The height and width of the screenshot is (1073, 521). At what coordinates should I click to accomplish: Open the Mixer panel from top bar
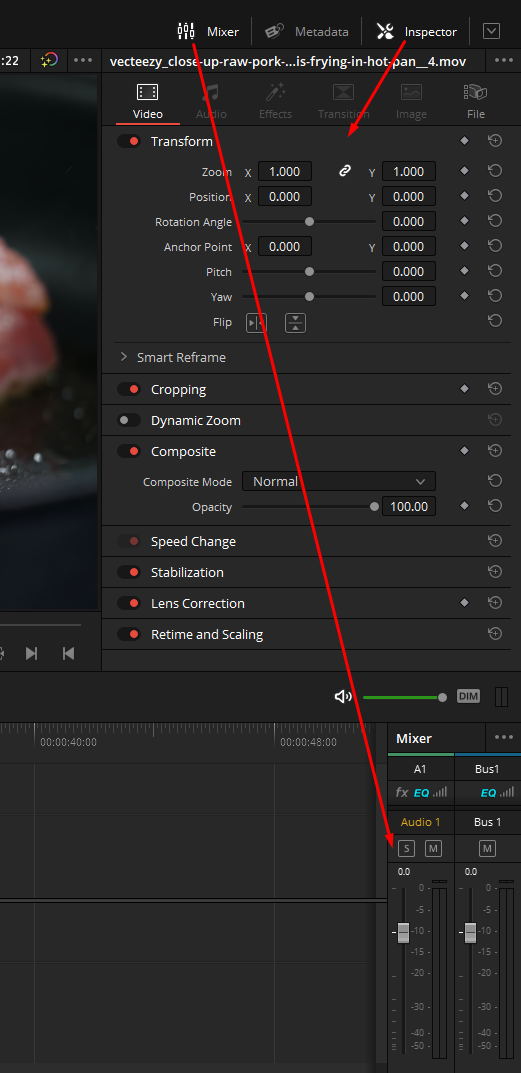point(208,31)
